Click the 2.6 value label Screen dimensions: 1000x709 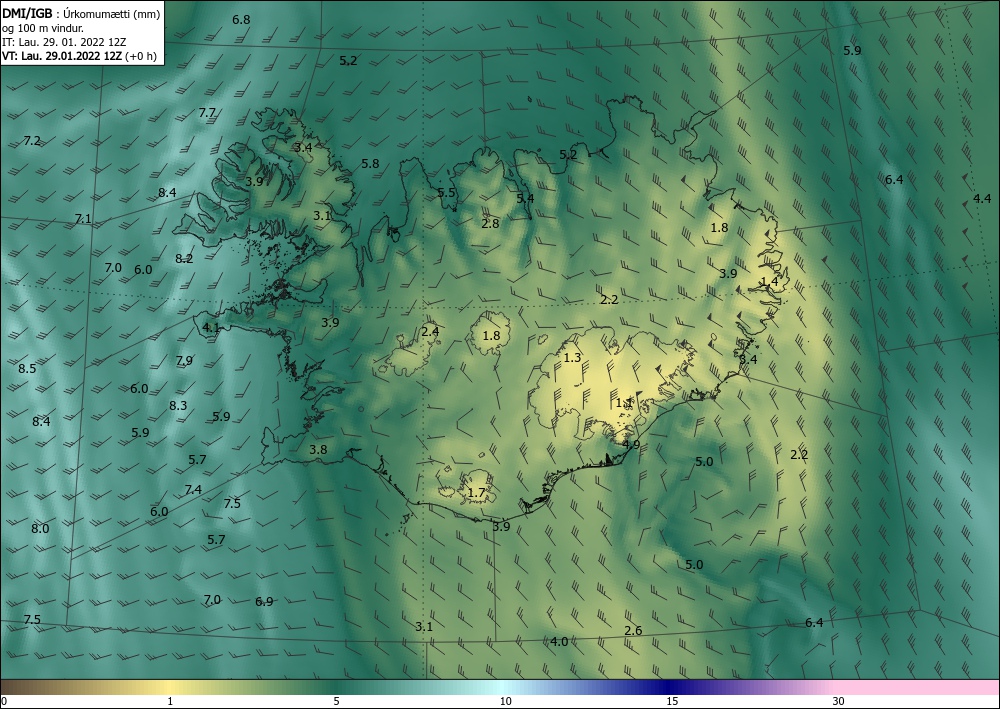pos(633,631)
